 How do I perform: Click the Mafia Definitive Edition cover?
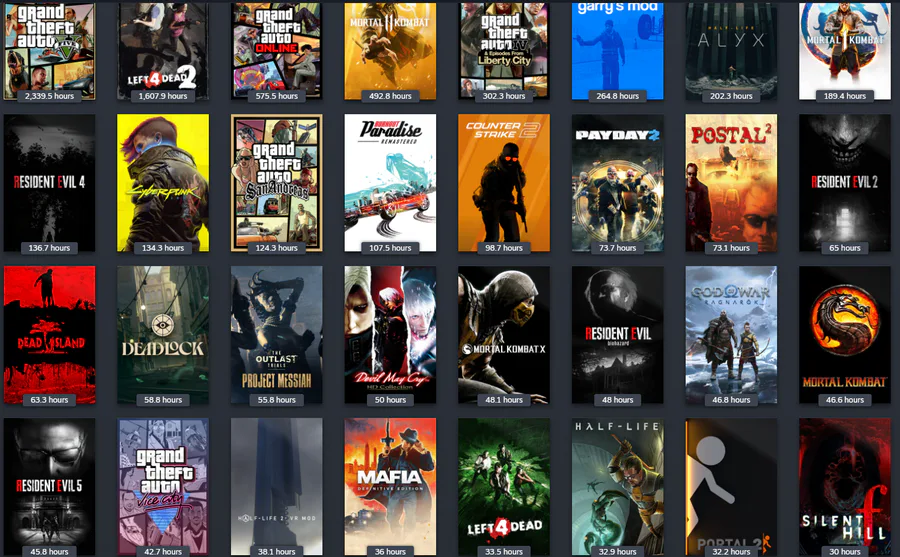point(390,487)
